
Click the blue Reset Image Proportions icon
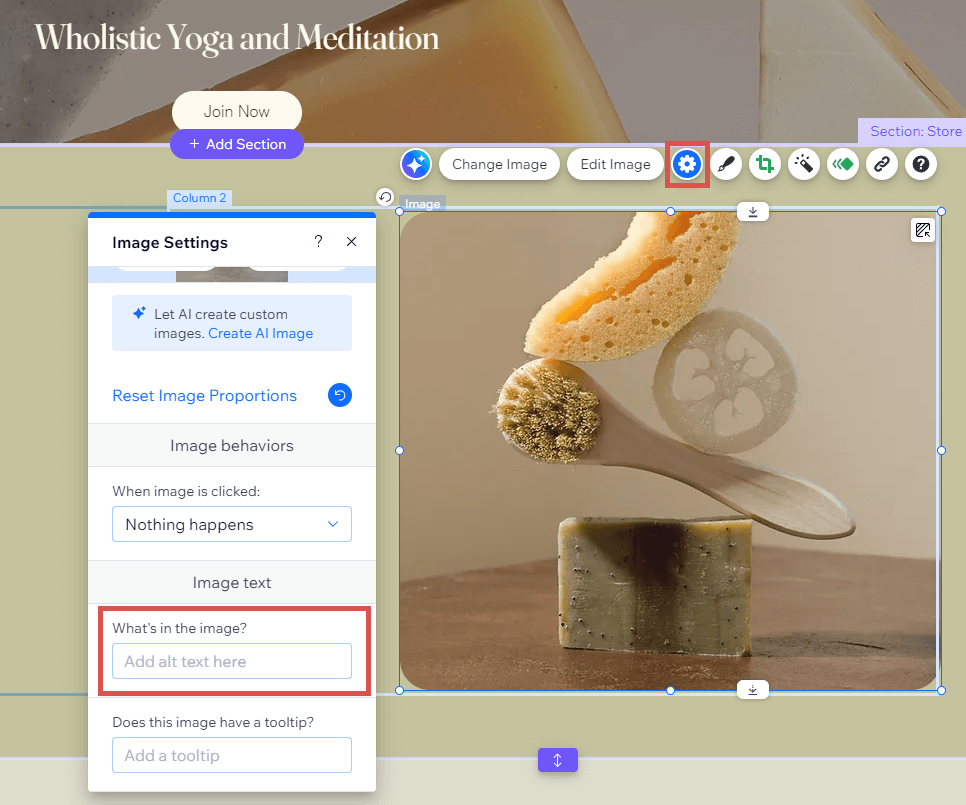point(340,396)
